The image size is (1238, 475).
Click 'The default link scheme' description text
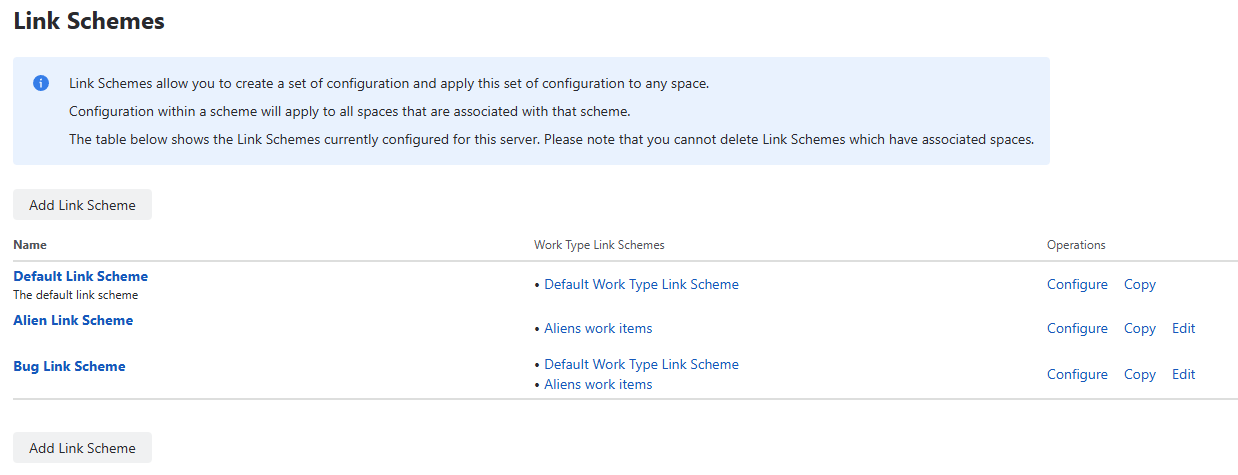coord(76,295)
